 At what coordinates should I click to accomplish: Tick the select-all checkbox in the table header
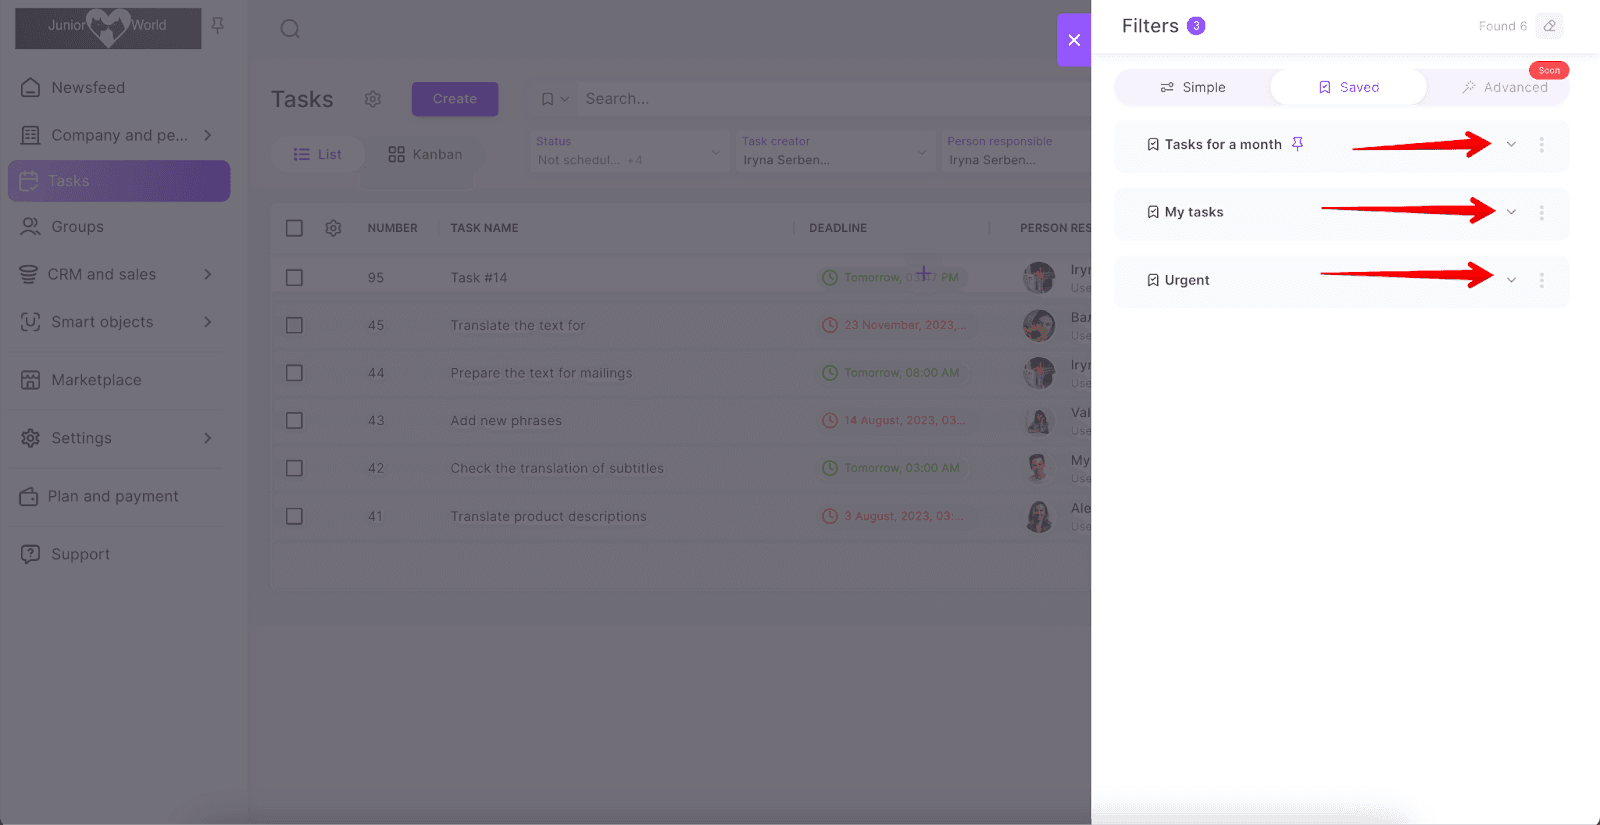294,228
